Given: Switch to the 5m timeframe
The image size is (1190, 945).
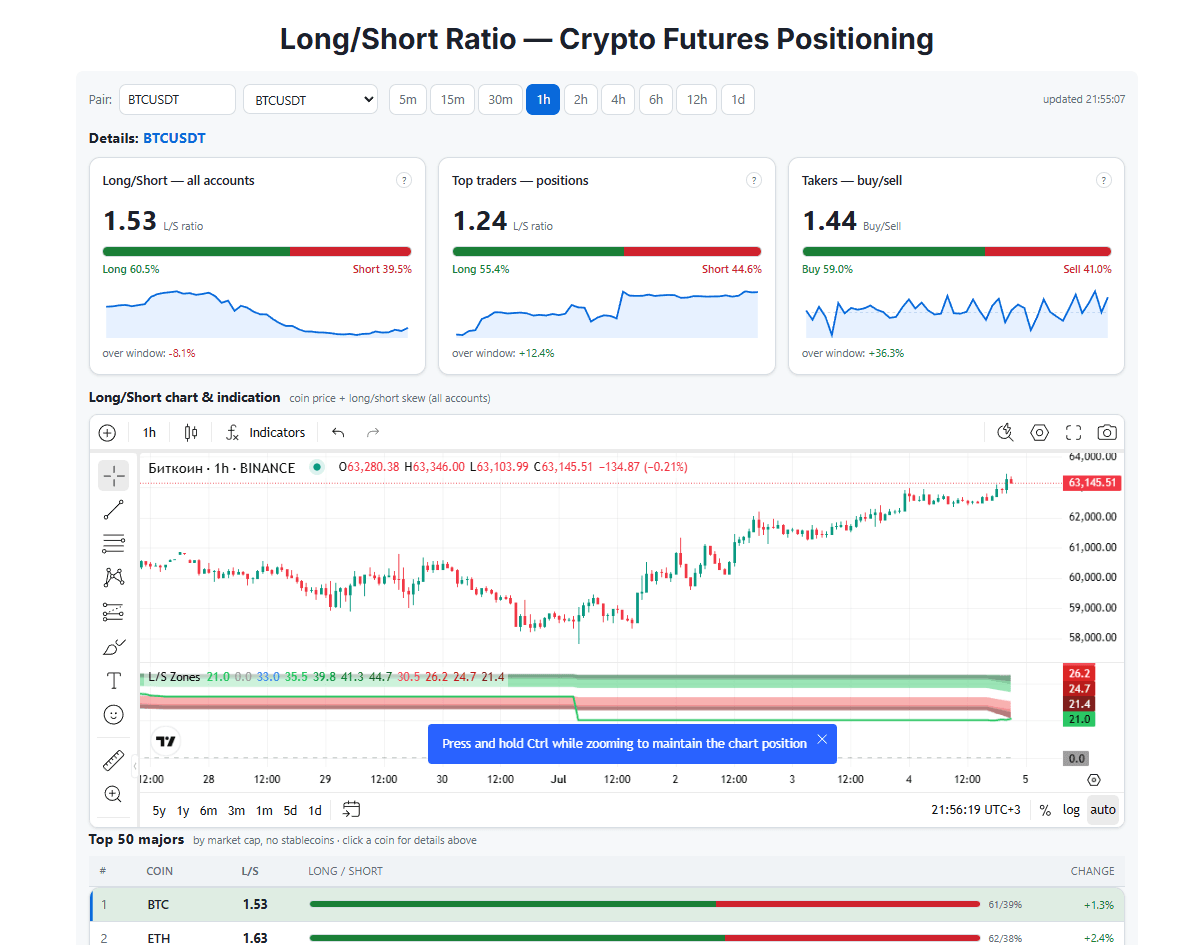Looking at the screenshot, I should pos(408,99).
